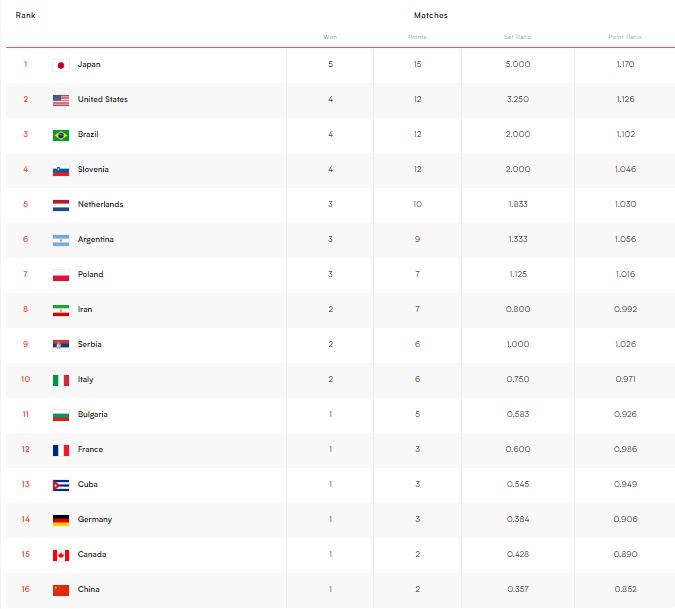Open the Poland team link

click(x=90, y=275)
